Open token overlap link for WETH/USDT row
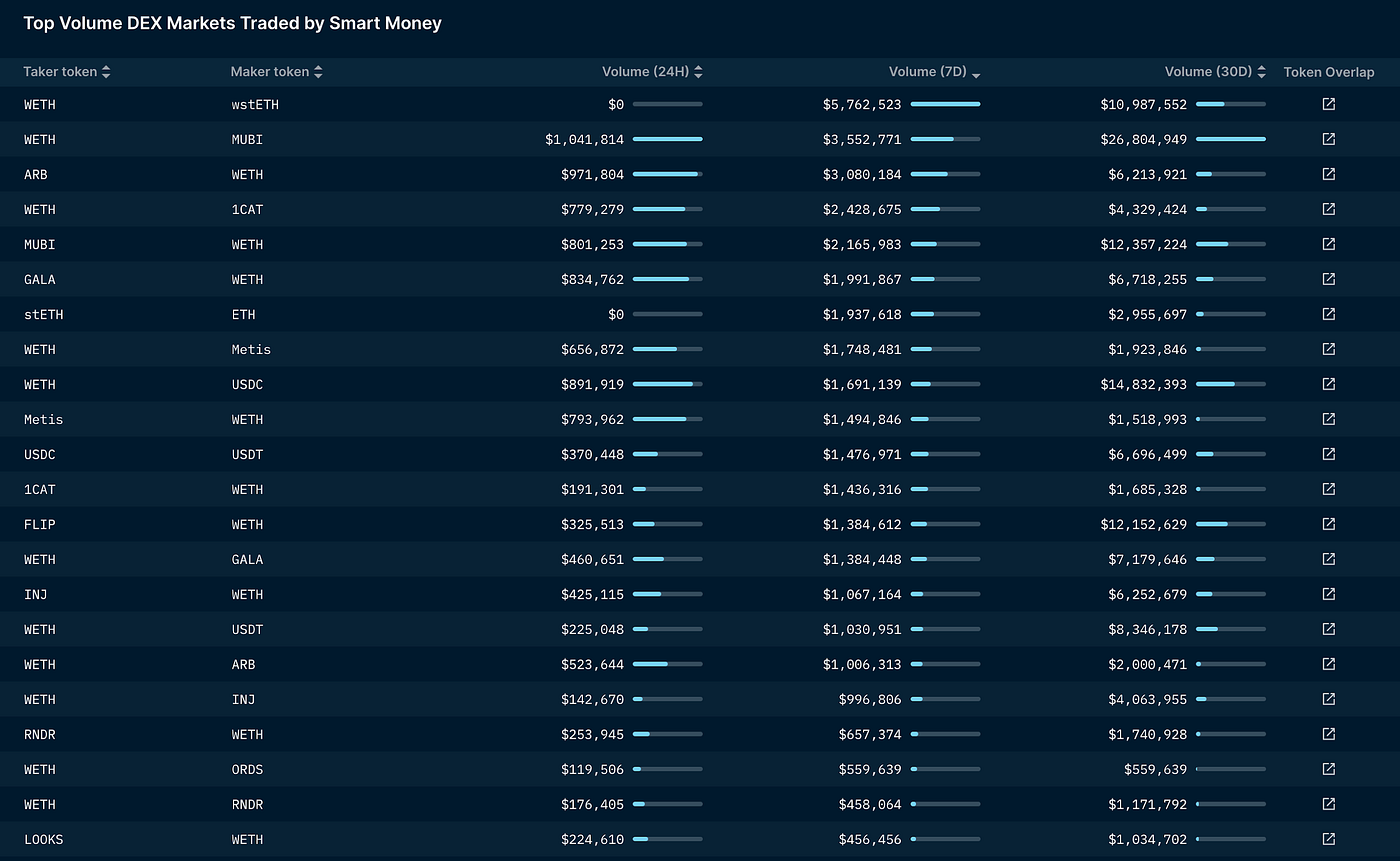The height and width of the screenshot is (861, 1400). pyautogui.click(x=1328, y=629)
